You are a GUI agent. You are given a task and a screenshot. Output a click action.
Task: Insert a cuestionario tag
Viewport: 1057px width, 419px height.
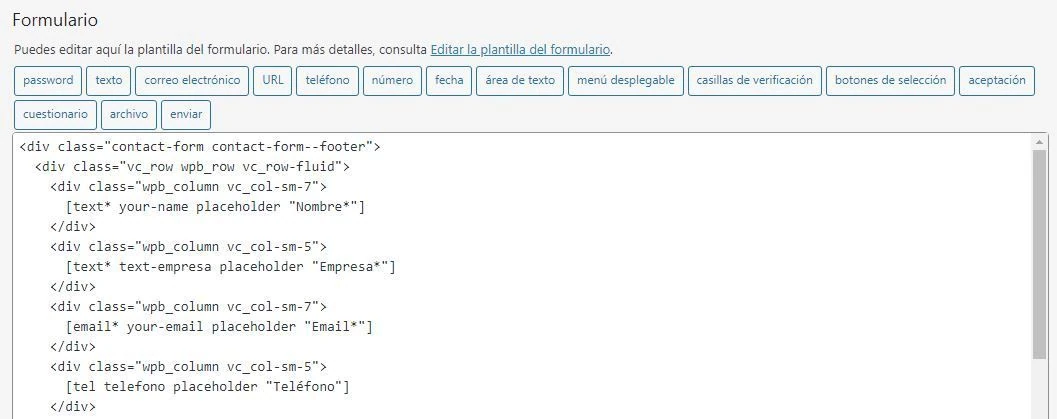click(55, 115)
